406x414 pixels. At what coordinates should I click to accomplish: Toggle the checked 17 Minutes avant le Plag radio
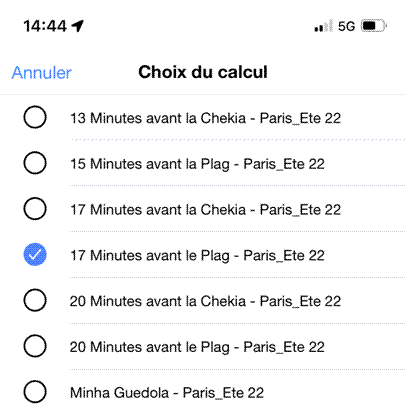tap(35, 255)
